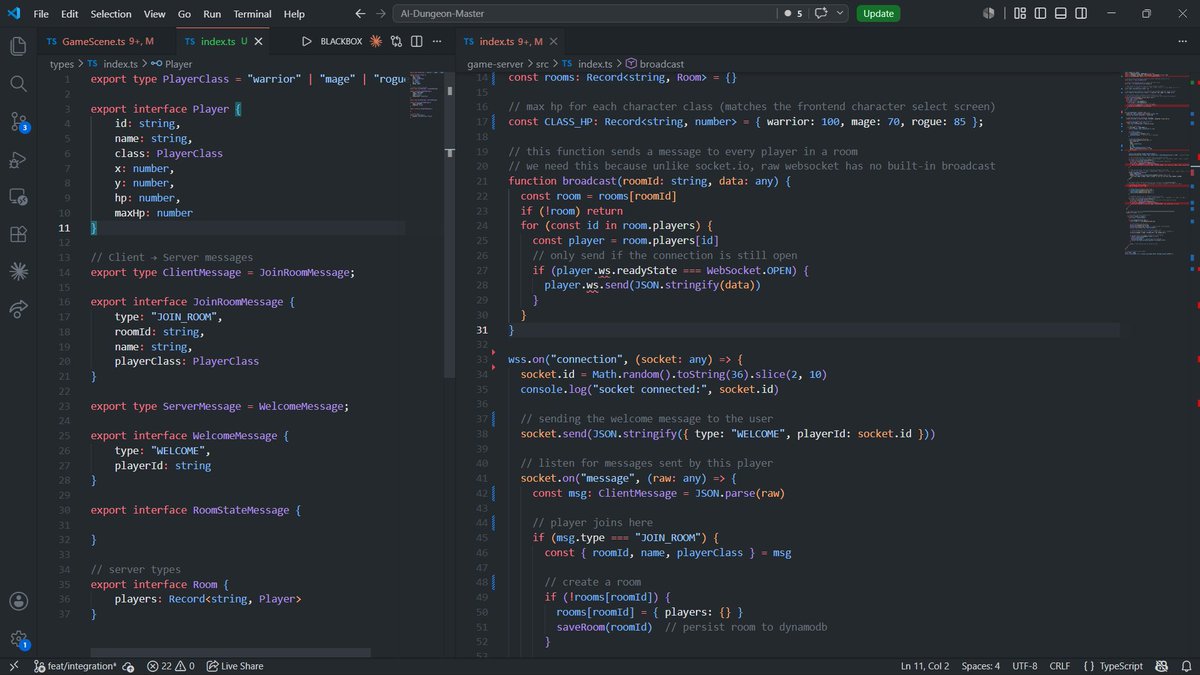The width and height of the screenshot is (1200, 675).
Task: Click the orange starburst icon in editor toolbar
Action: click(375, 42)
